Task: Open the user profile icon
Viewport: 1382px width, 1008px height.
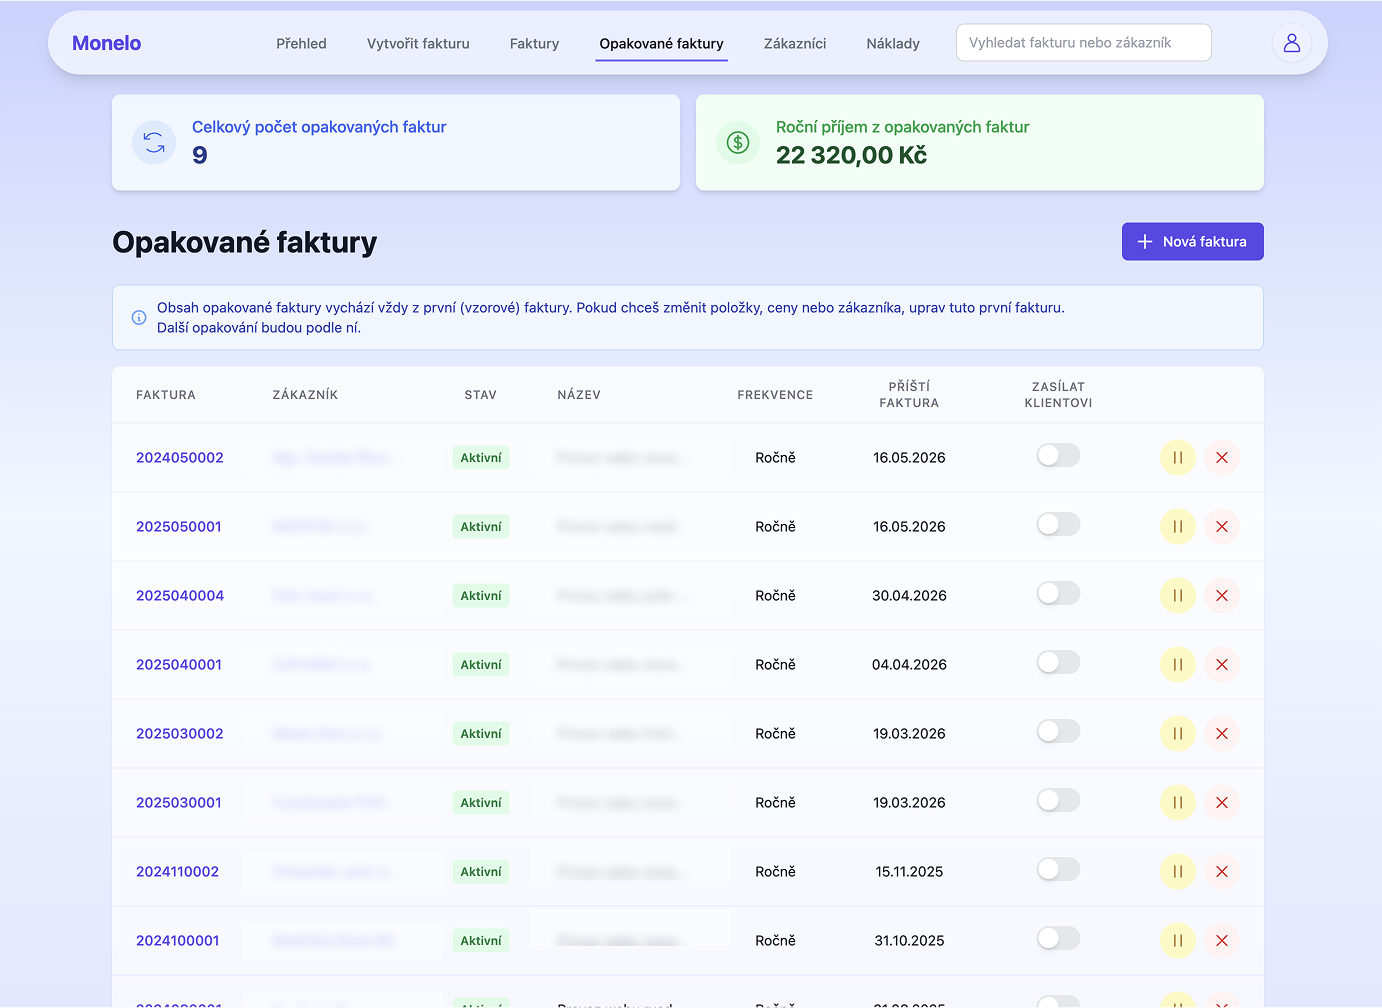Action: (1291, 43)
